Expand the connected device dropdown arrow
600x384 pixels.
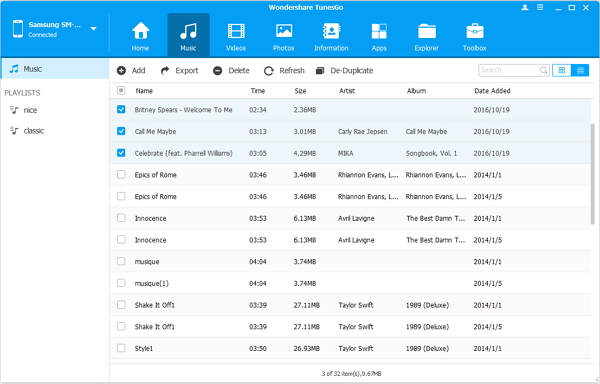pos(93,29)
